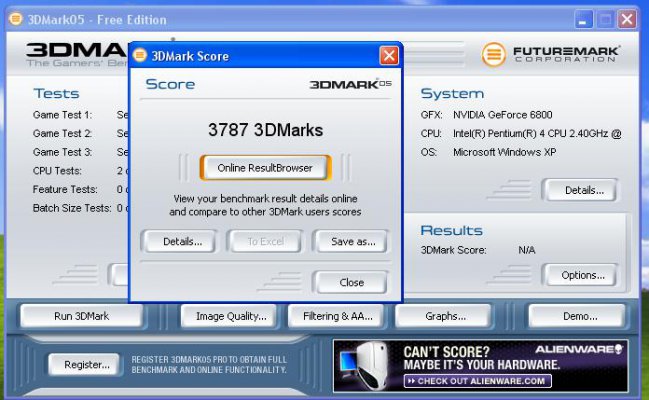The width and height of the screenshot is (649, 400).
Task: Click Save as in the Score dialog
Action: (x=353, y=241)
